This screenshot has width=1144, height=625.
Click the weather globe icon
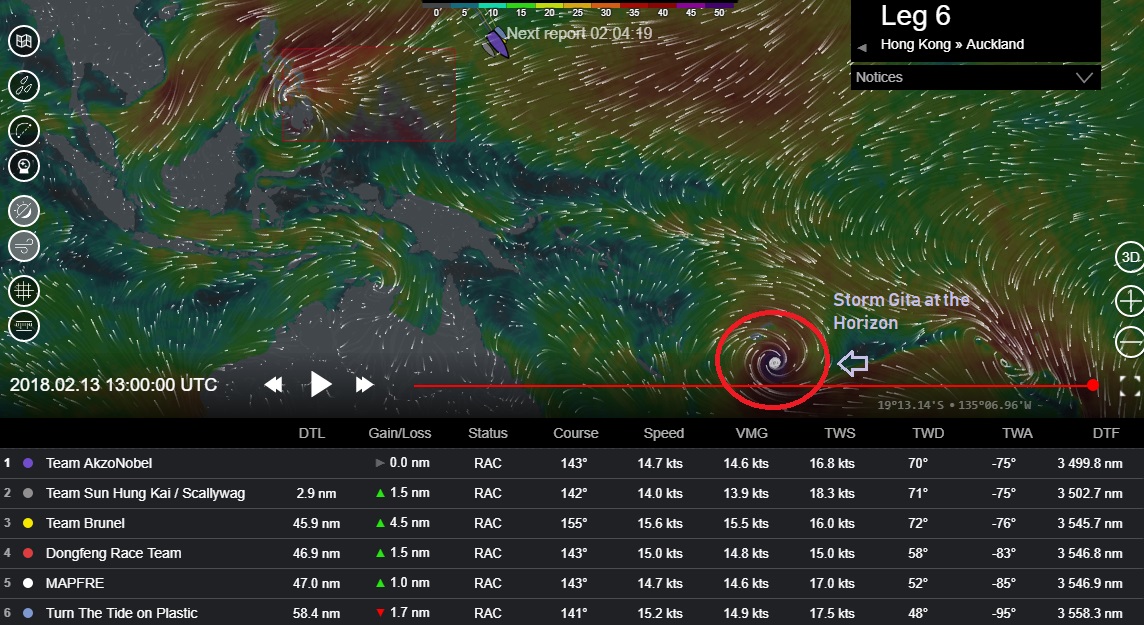point(23,165)
